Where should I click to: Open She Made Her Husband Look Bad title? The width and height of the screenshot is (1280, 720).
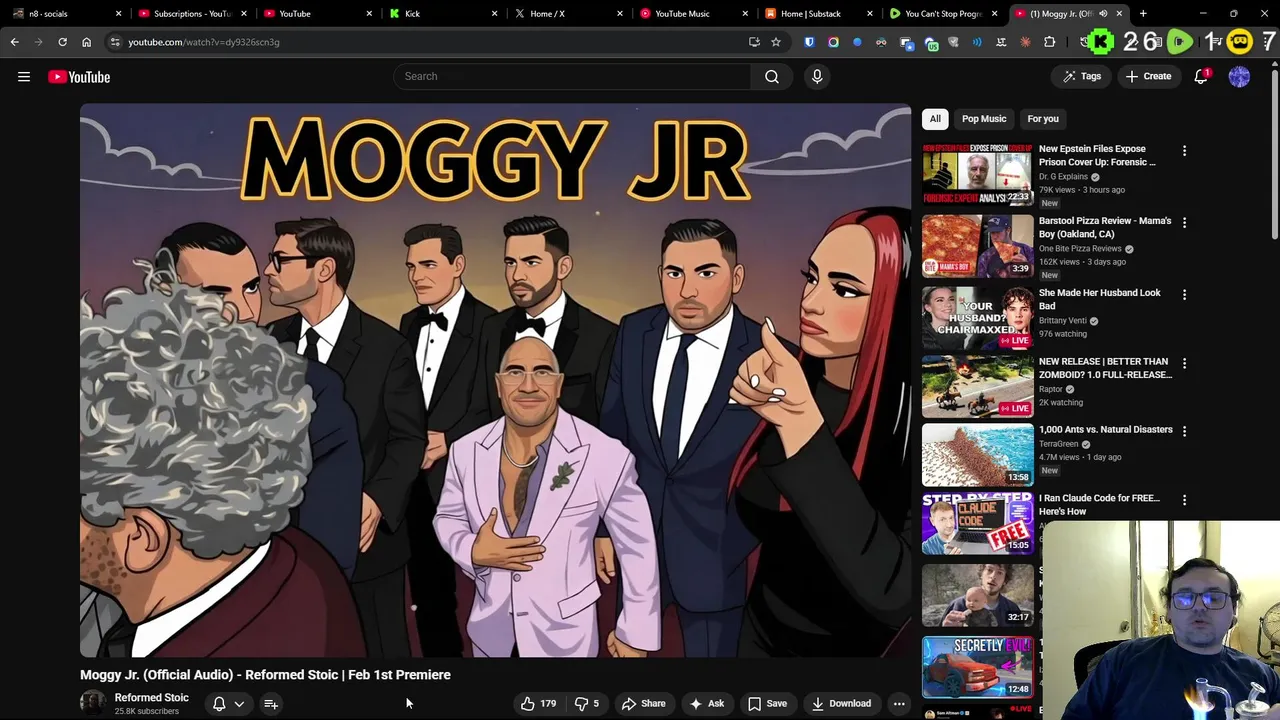point(1099,299)
